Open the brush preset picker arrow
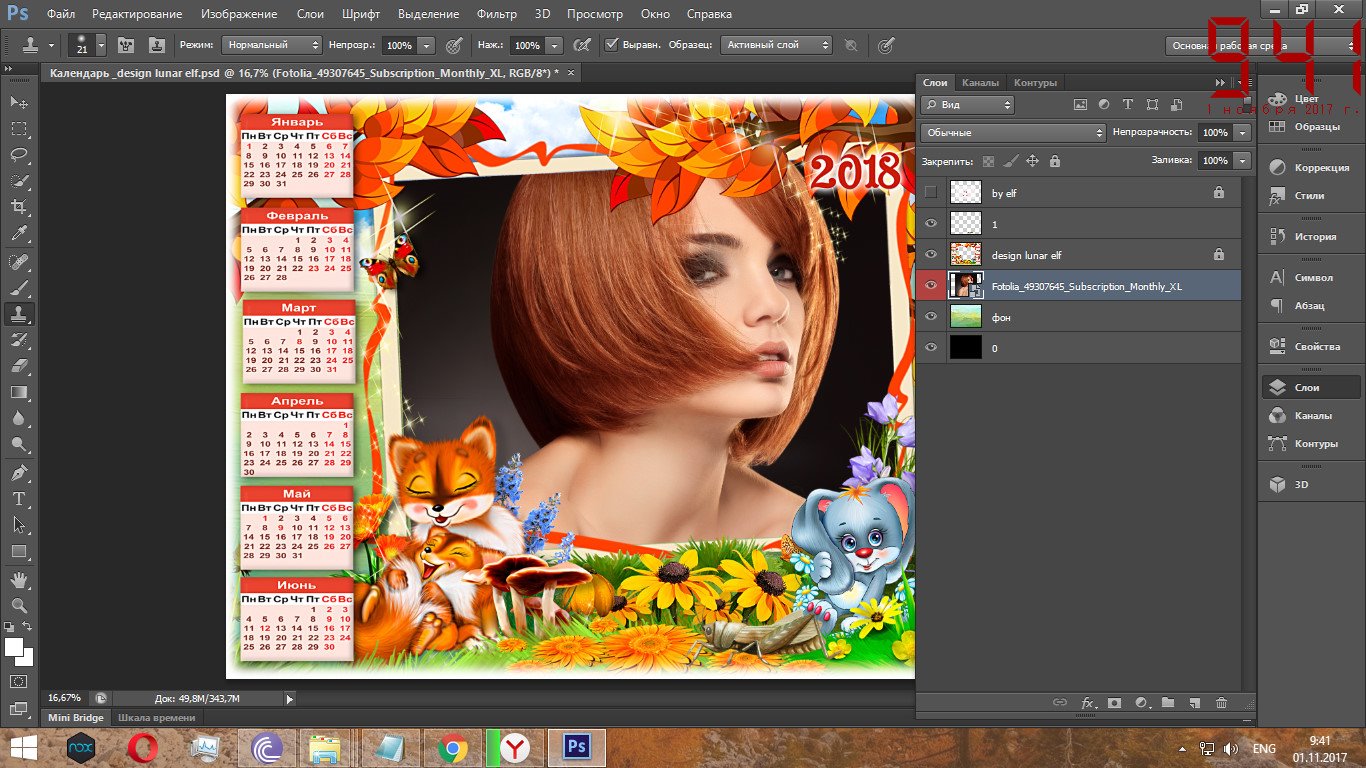The image size is (1366, 768). coord(101,45)
